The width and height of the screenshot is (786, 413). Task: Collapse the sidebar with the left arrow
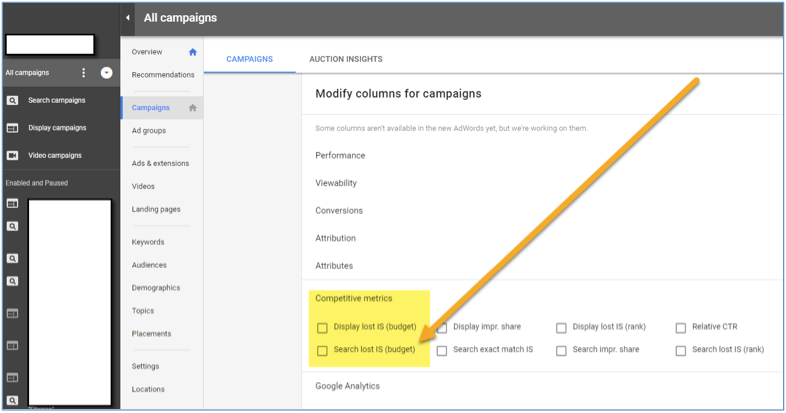pos(128,18)
